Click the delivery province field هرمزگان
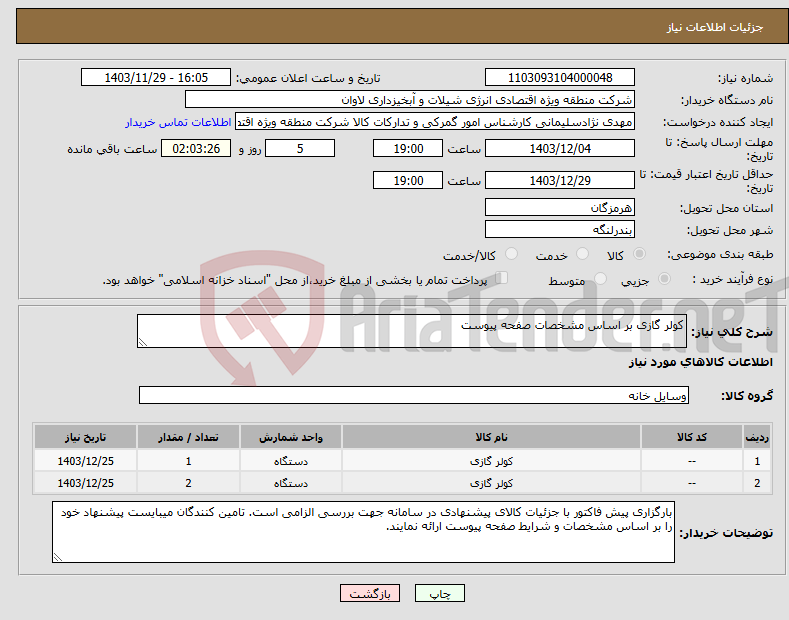This screenshot has height=620, width=789. [x=560, y=207]
